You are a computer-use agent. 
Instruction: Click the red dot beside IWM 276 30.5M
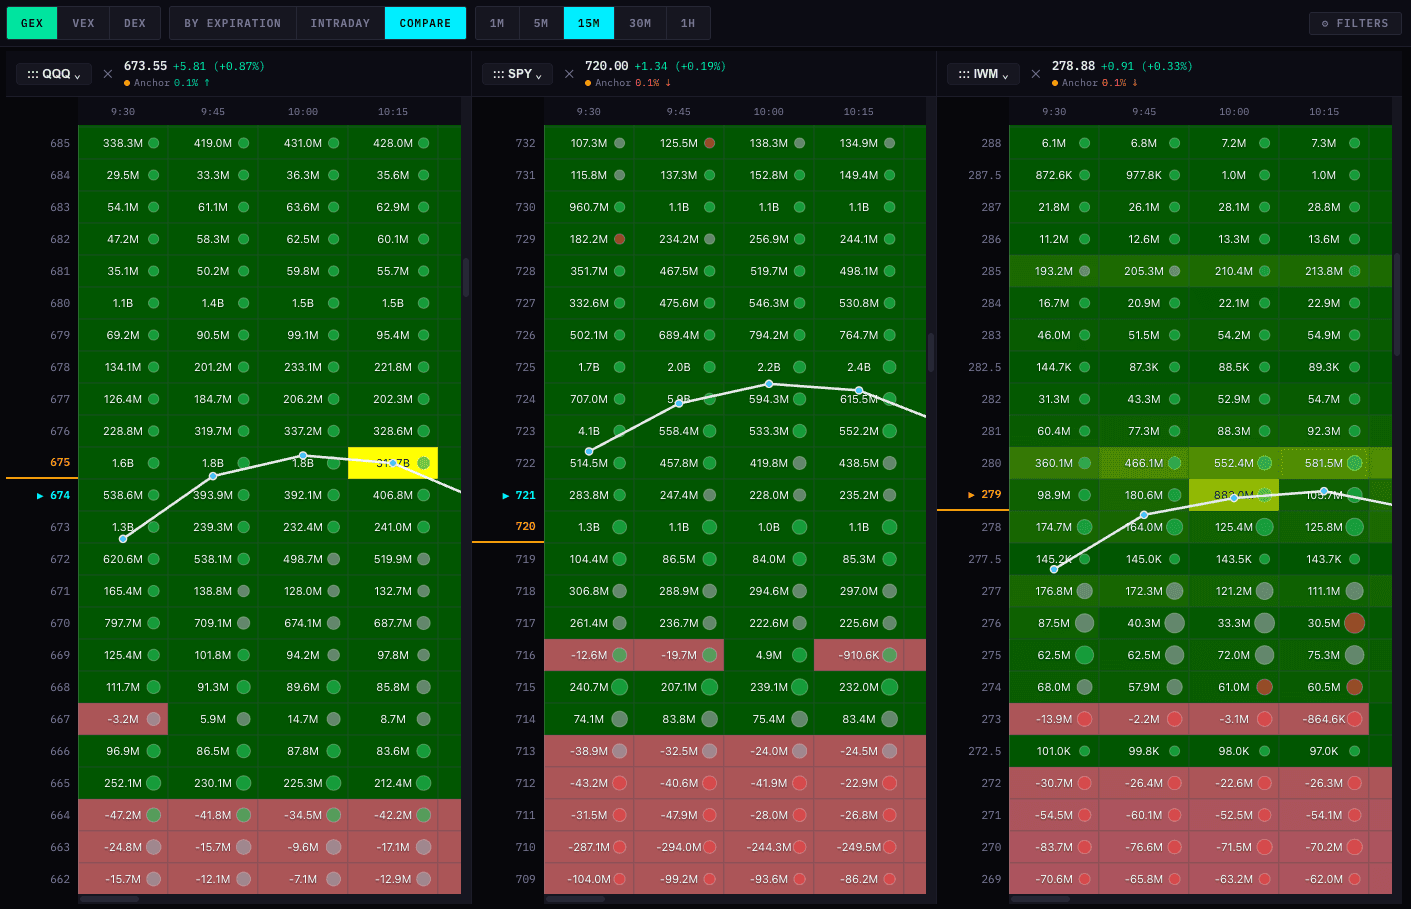pos(1355,623)
